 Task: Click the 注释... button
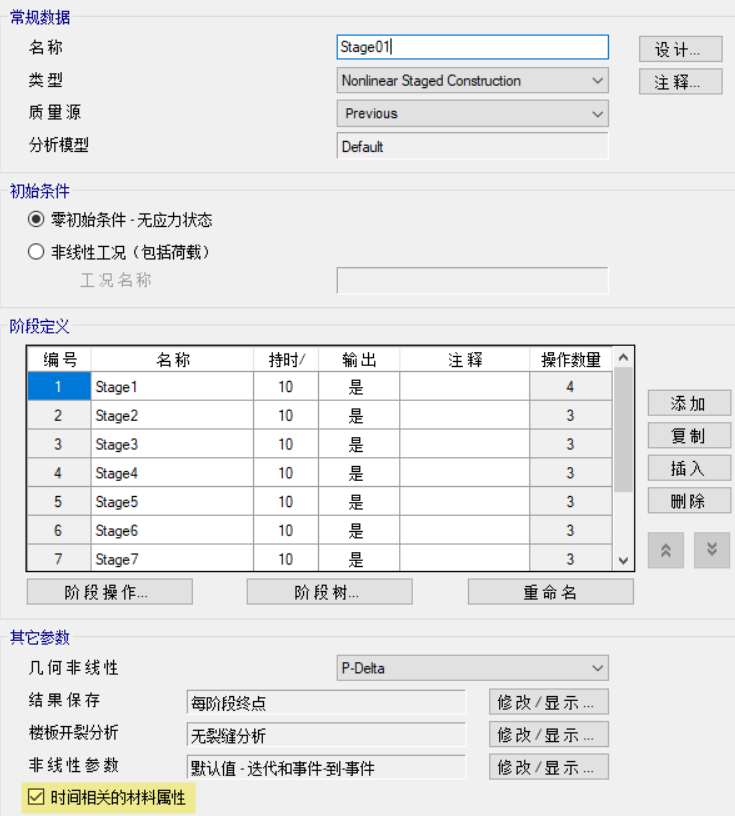click(680, 82)
